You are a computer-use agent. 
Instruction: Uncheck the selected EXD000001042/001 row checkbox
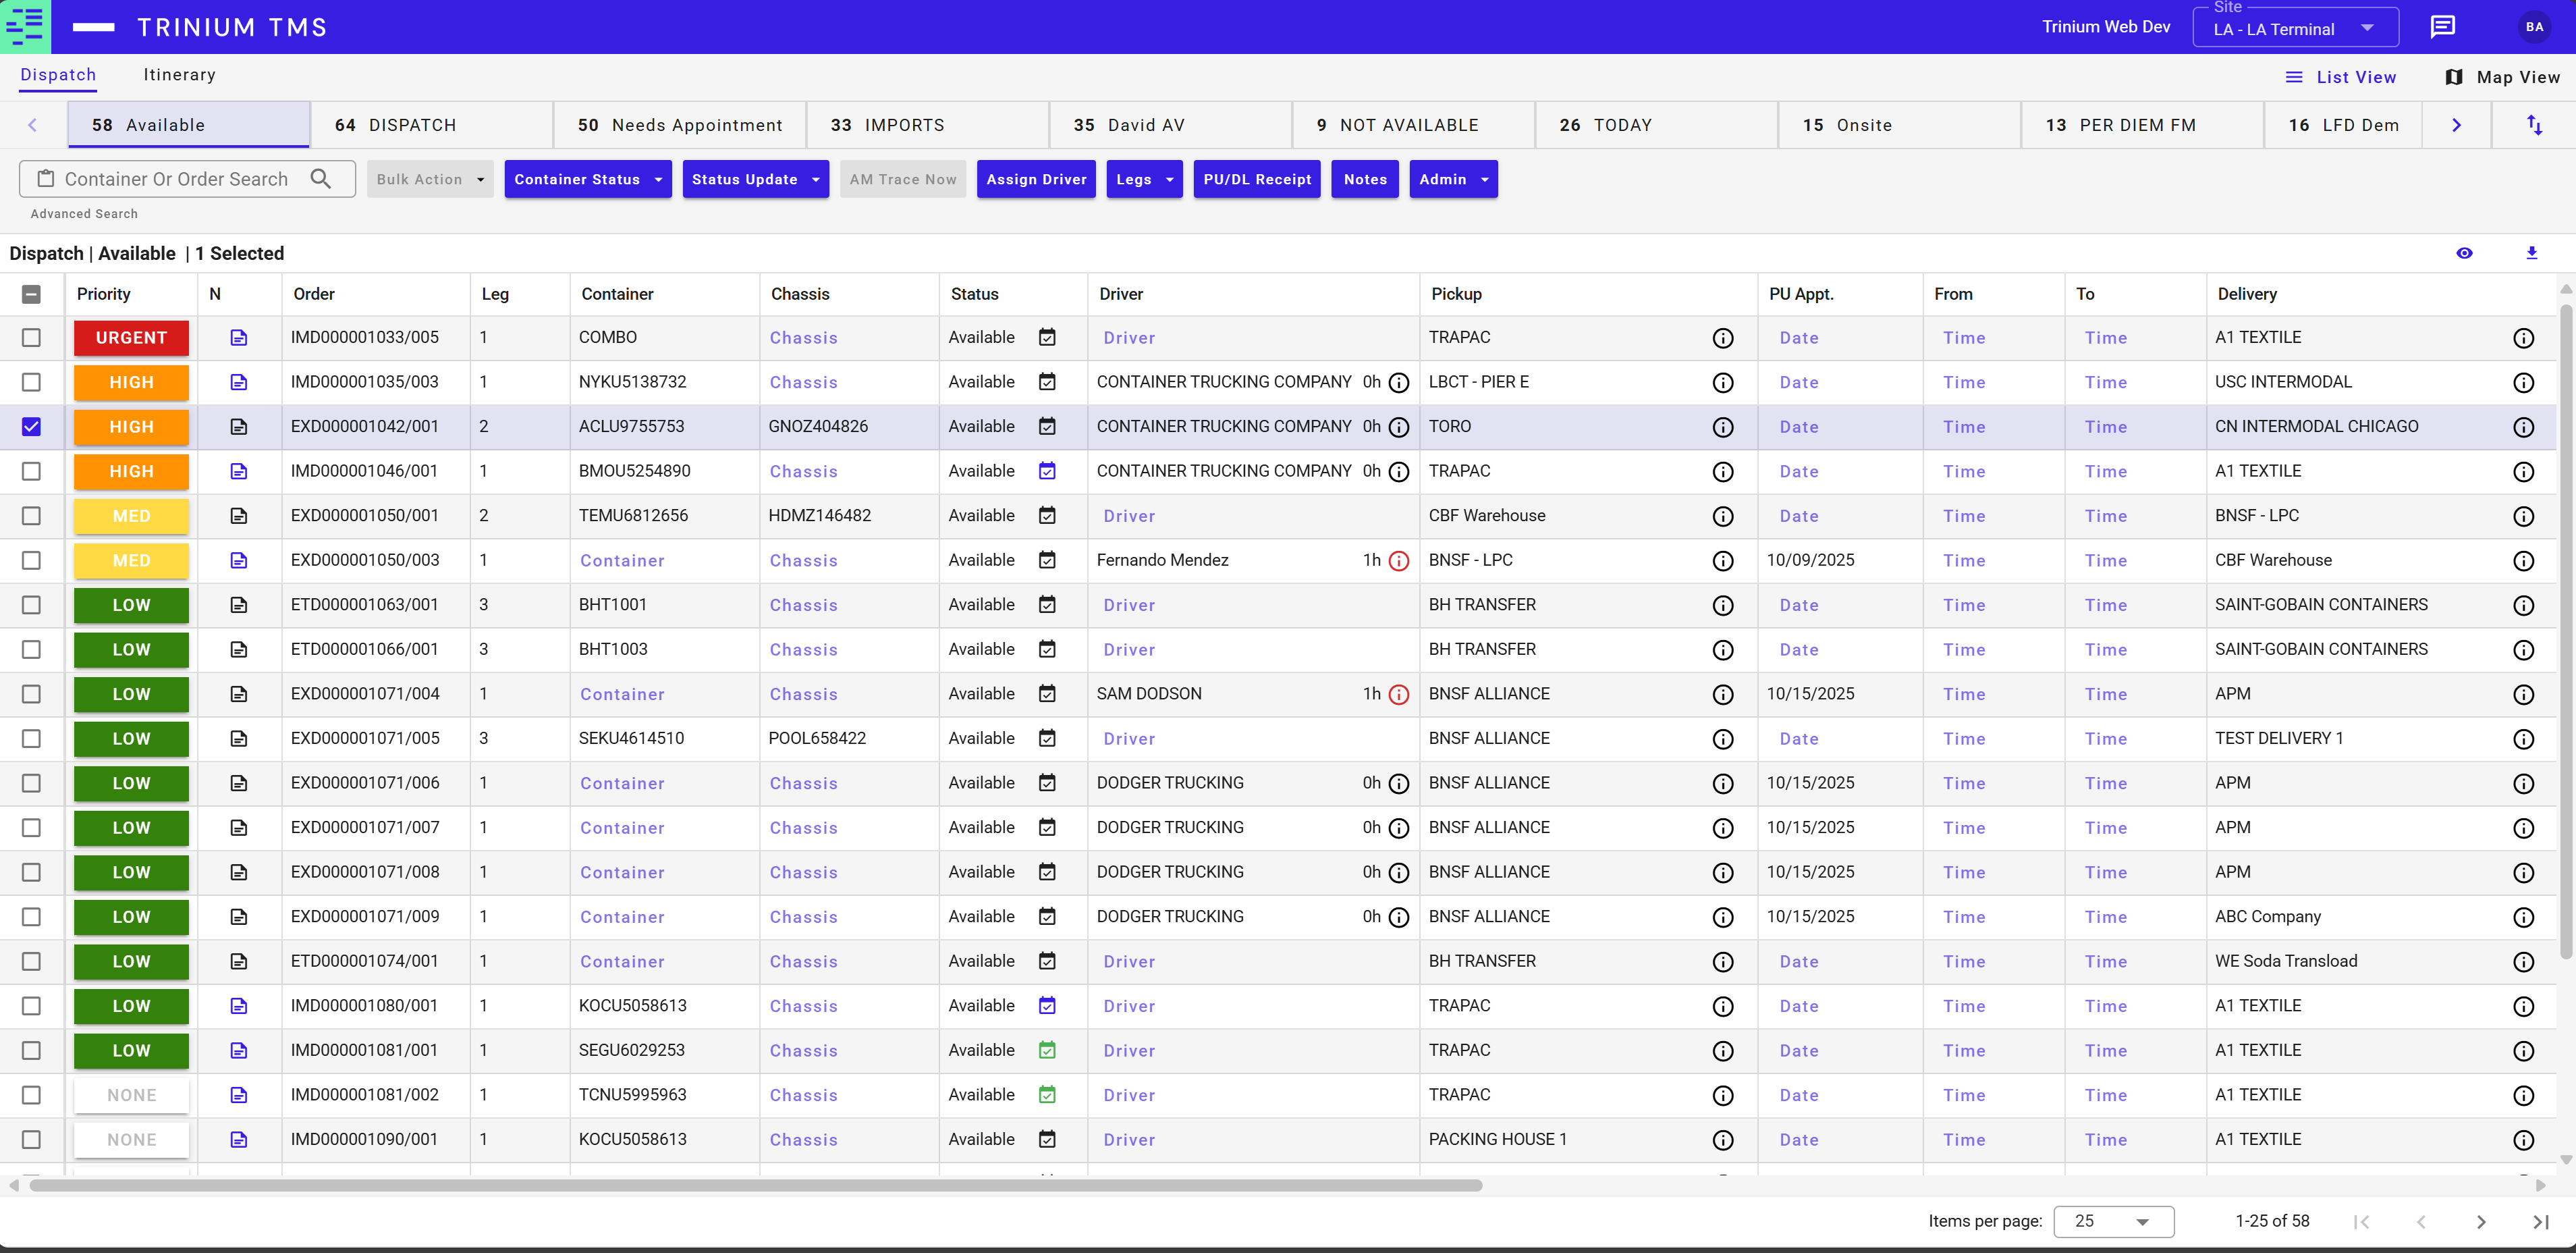click(32, 427)
